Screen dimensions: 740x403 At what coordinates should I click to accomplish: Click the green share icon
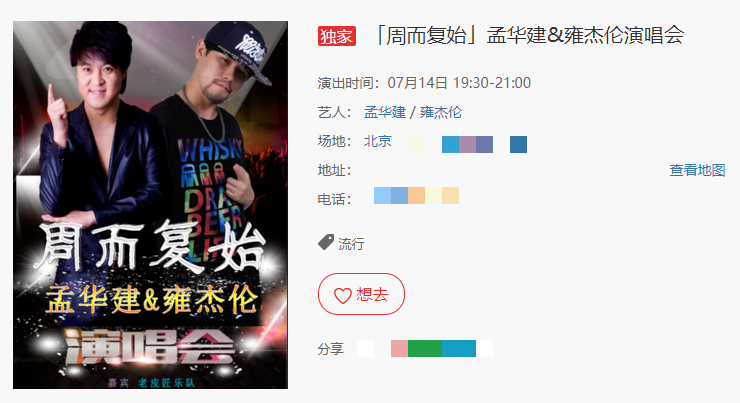pos(425,348)
